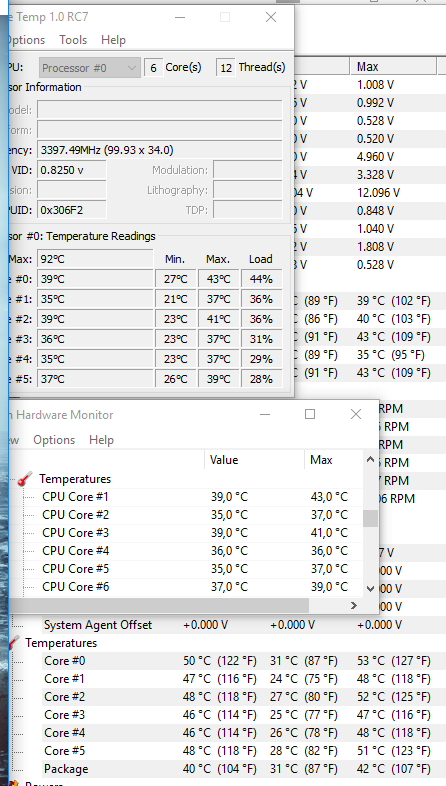Click the horizontal scrollbar right arrow

click(x=354, y=606)
